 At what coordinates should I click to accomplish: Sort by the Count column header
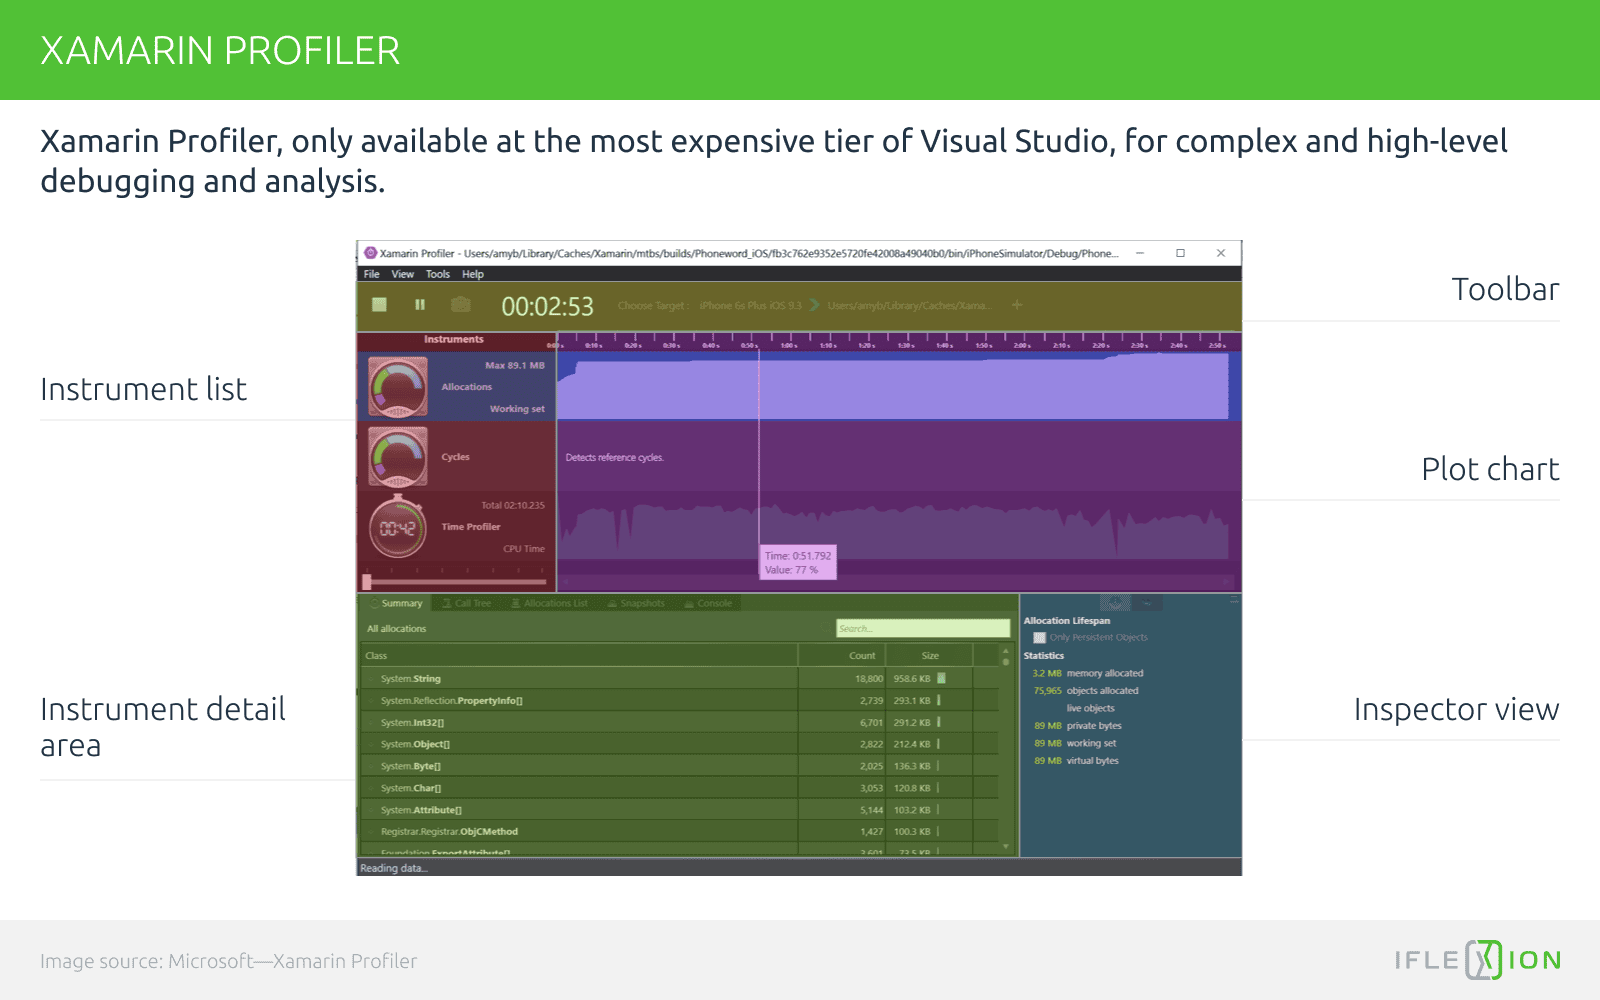pyautogui.click(x=842, y=656)
